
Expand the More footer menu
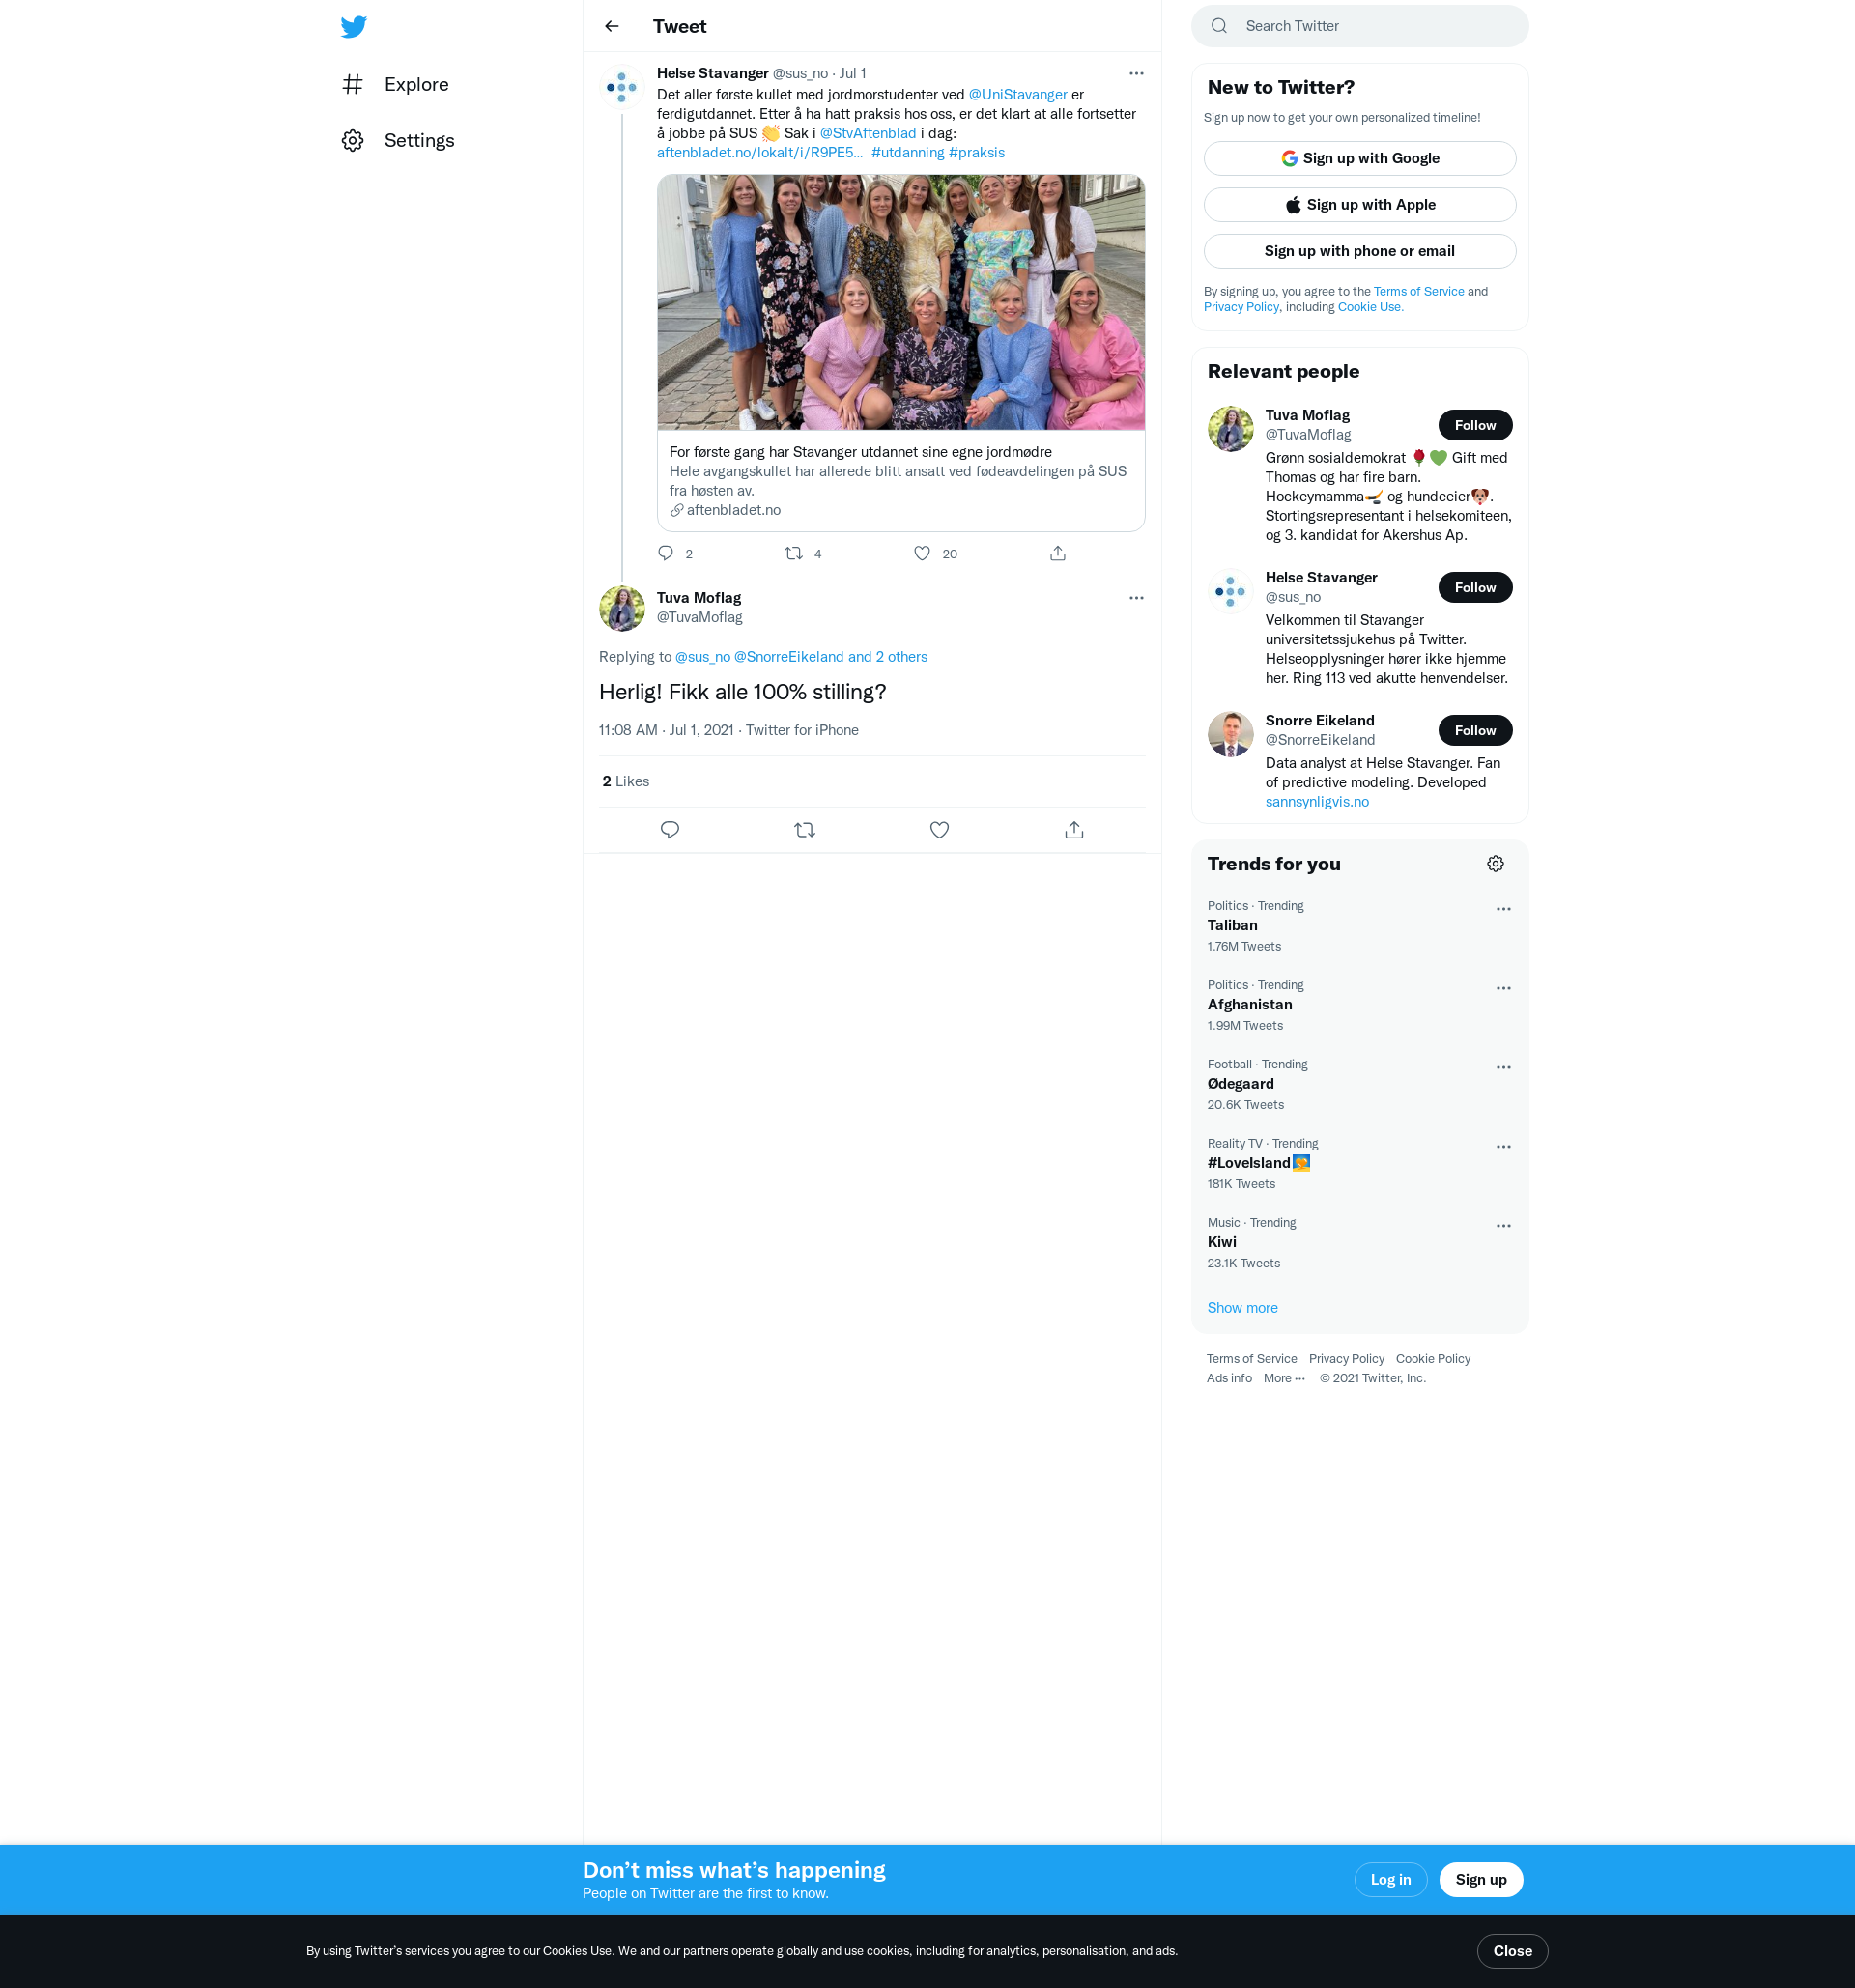pyautogui.click(x=1284, y=1378)
